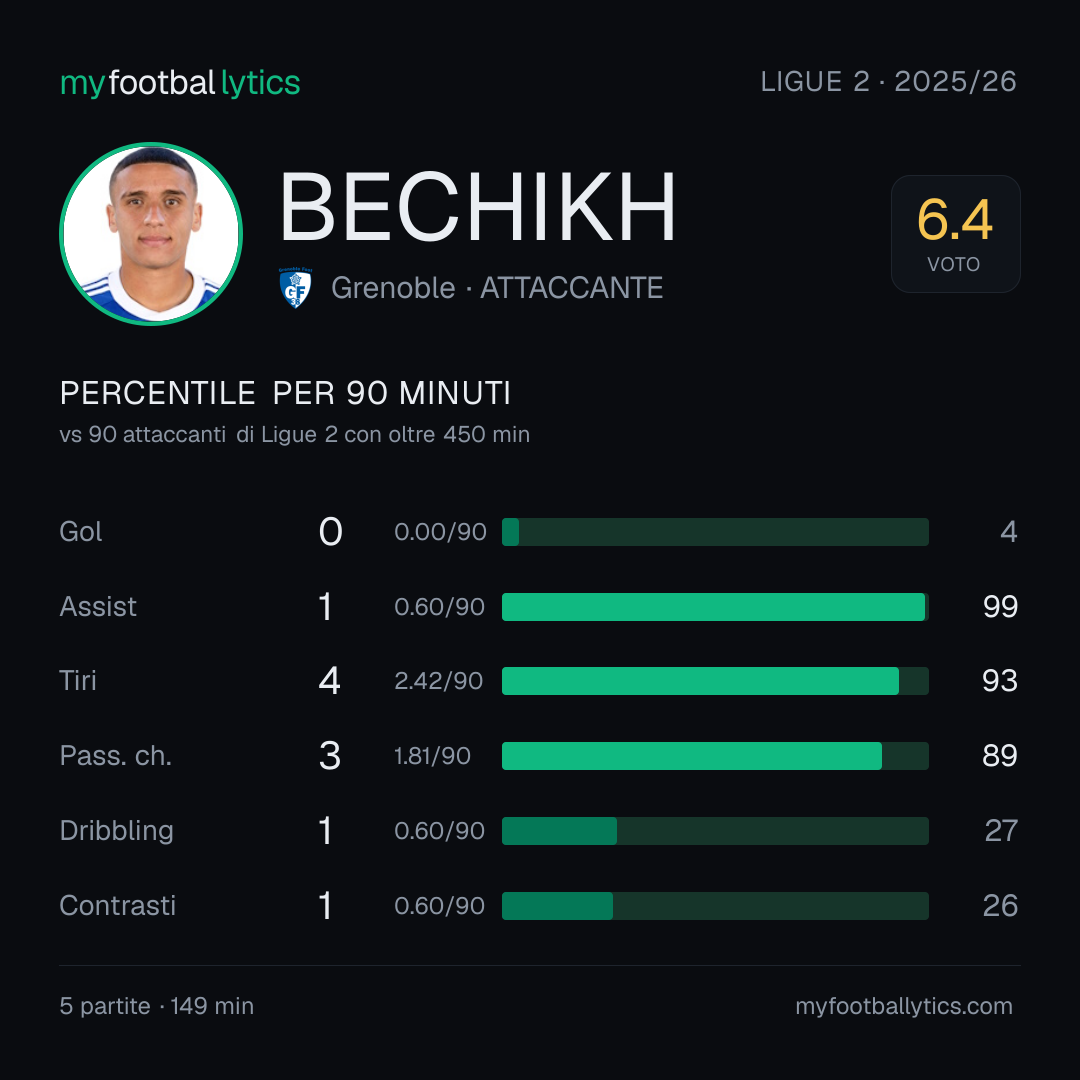Click the Pass. ch. percentile bar
This screenshot has width=1080, height=1080.
pyautogui.click(x=715, y=756)
